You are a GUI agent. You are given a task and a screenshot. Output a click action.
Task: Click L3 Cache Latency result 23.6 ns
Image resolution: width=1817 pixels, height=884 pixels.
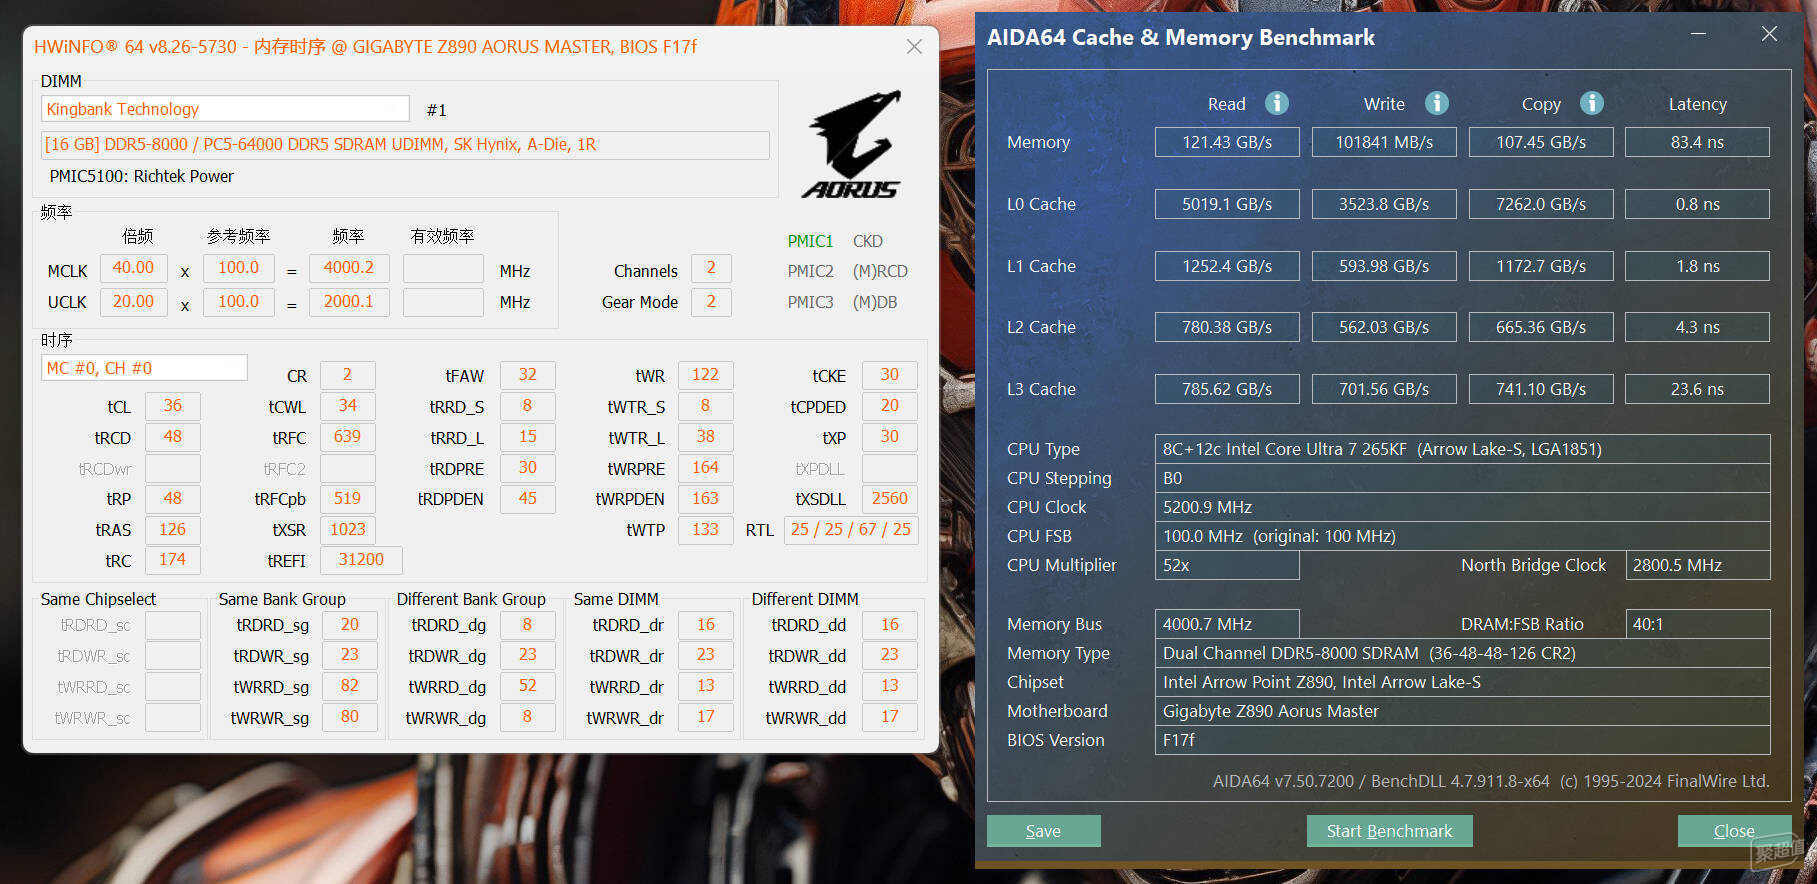1697,389
